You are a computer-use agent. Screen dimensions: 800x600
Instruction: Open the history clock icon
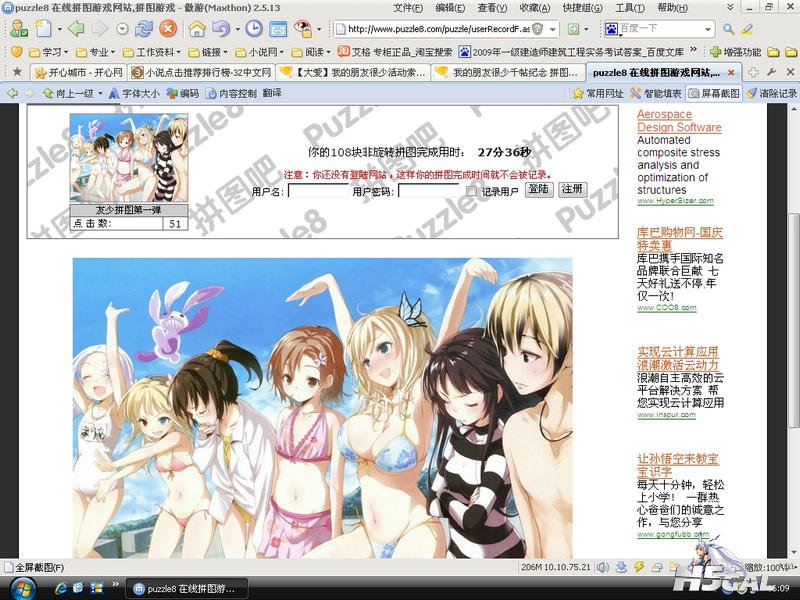(x=253, y=29)
